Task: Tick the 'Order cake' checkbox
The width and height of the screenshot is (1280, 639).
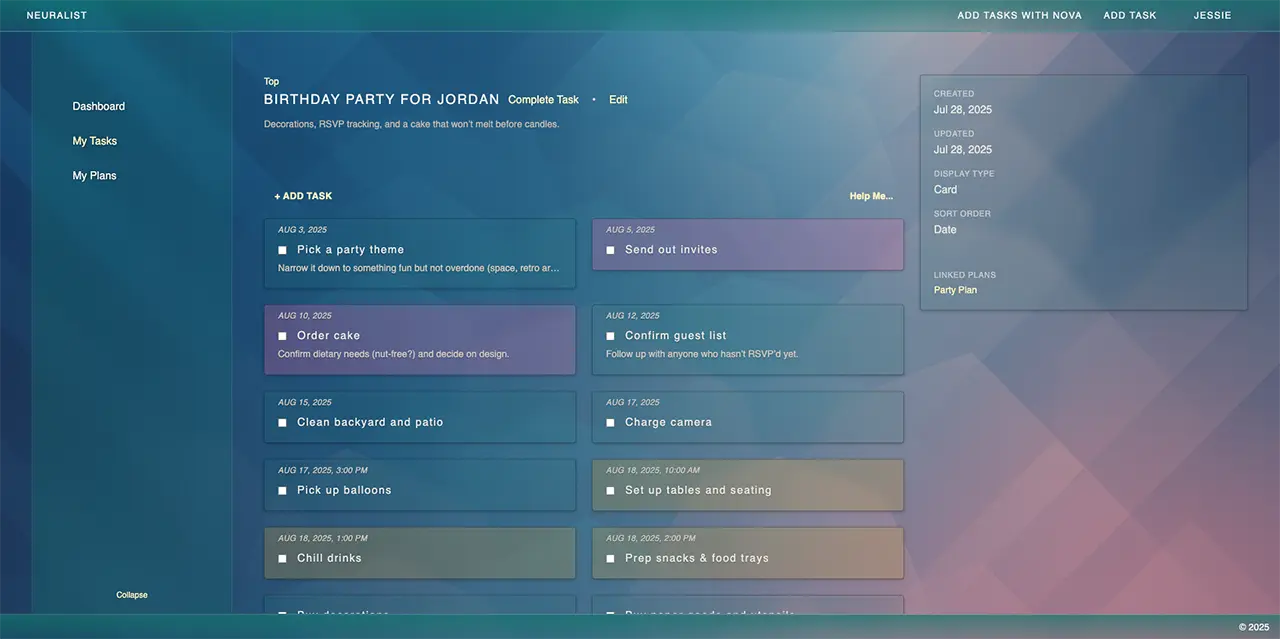Action: (281, 335)
